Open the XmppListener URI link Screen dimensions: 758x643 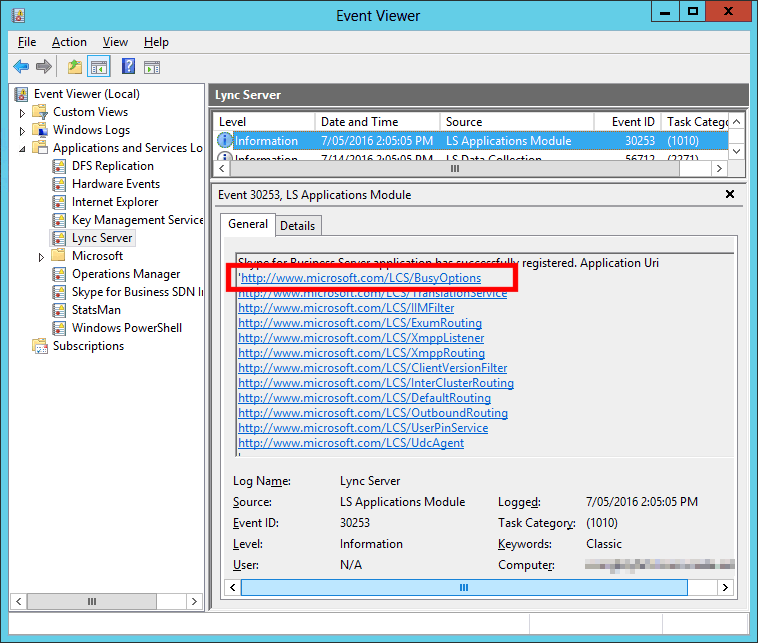(x=361, y=338)
